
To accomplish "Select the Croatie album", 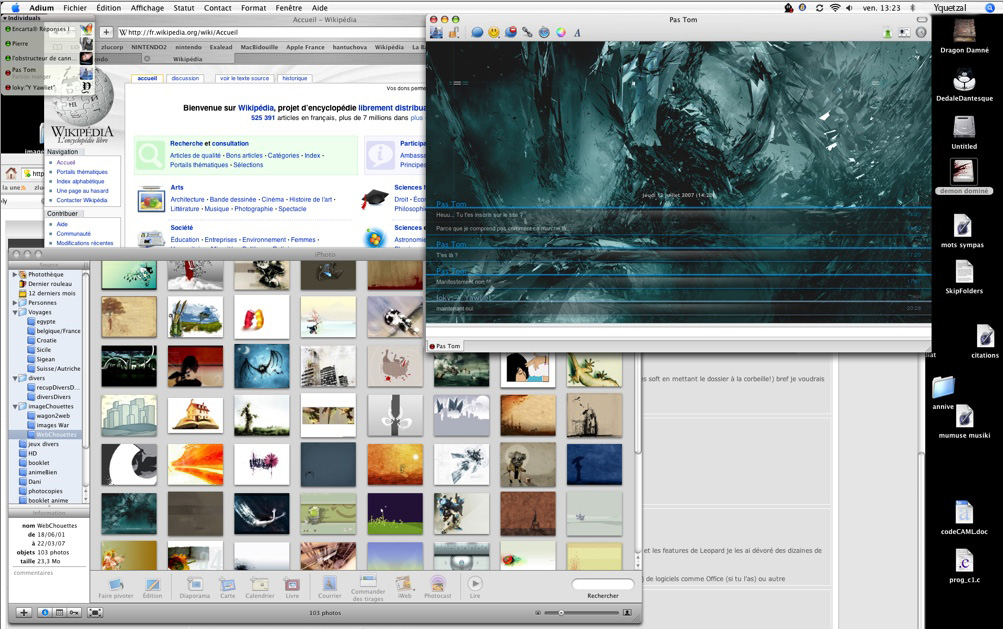I will click(46, 340).
